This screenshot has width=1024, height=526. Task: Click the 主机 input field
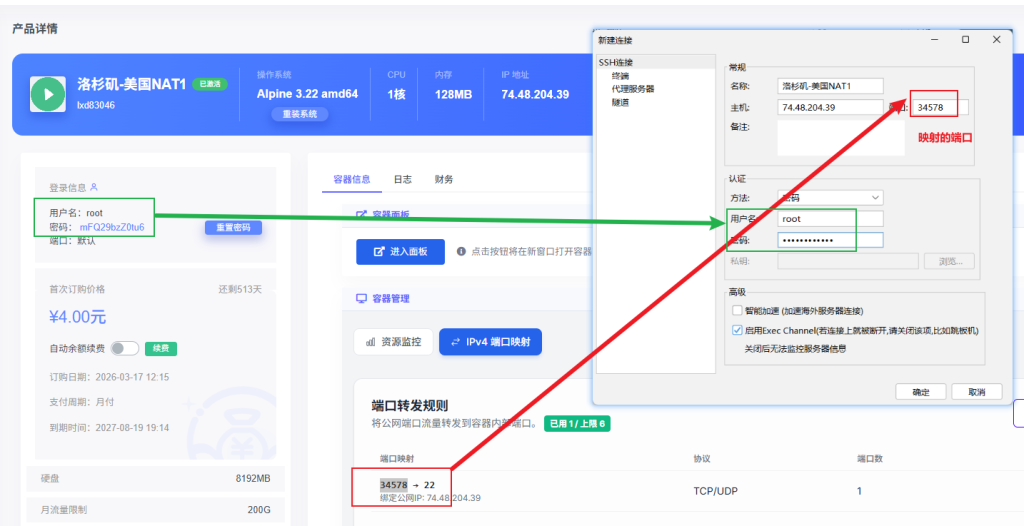click(x=830, y=107)
